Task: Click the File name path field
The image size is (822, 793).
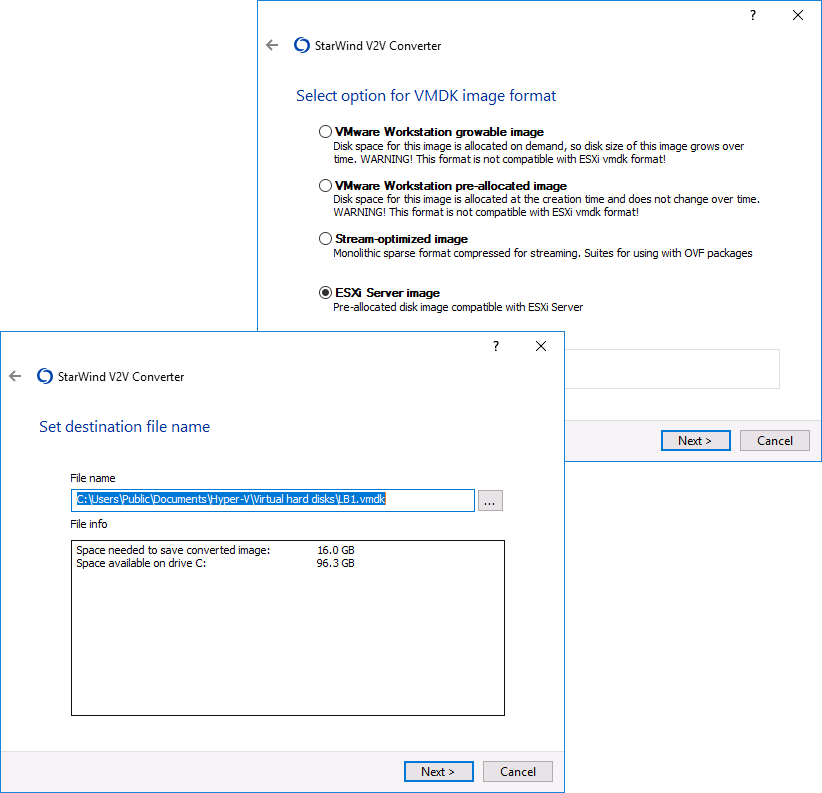Action: pyautogui.click(x=273, y=500)
